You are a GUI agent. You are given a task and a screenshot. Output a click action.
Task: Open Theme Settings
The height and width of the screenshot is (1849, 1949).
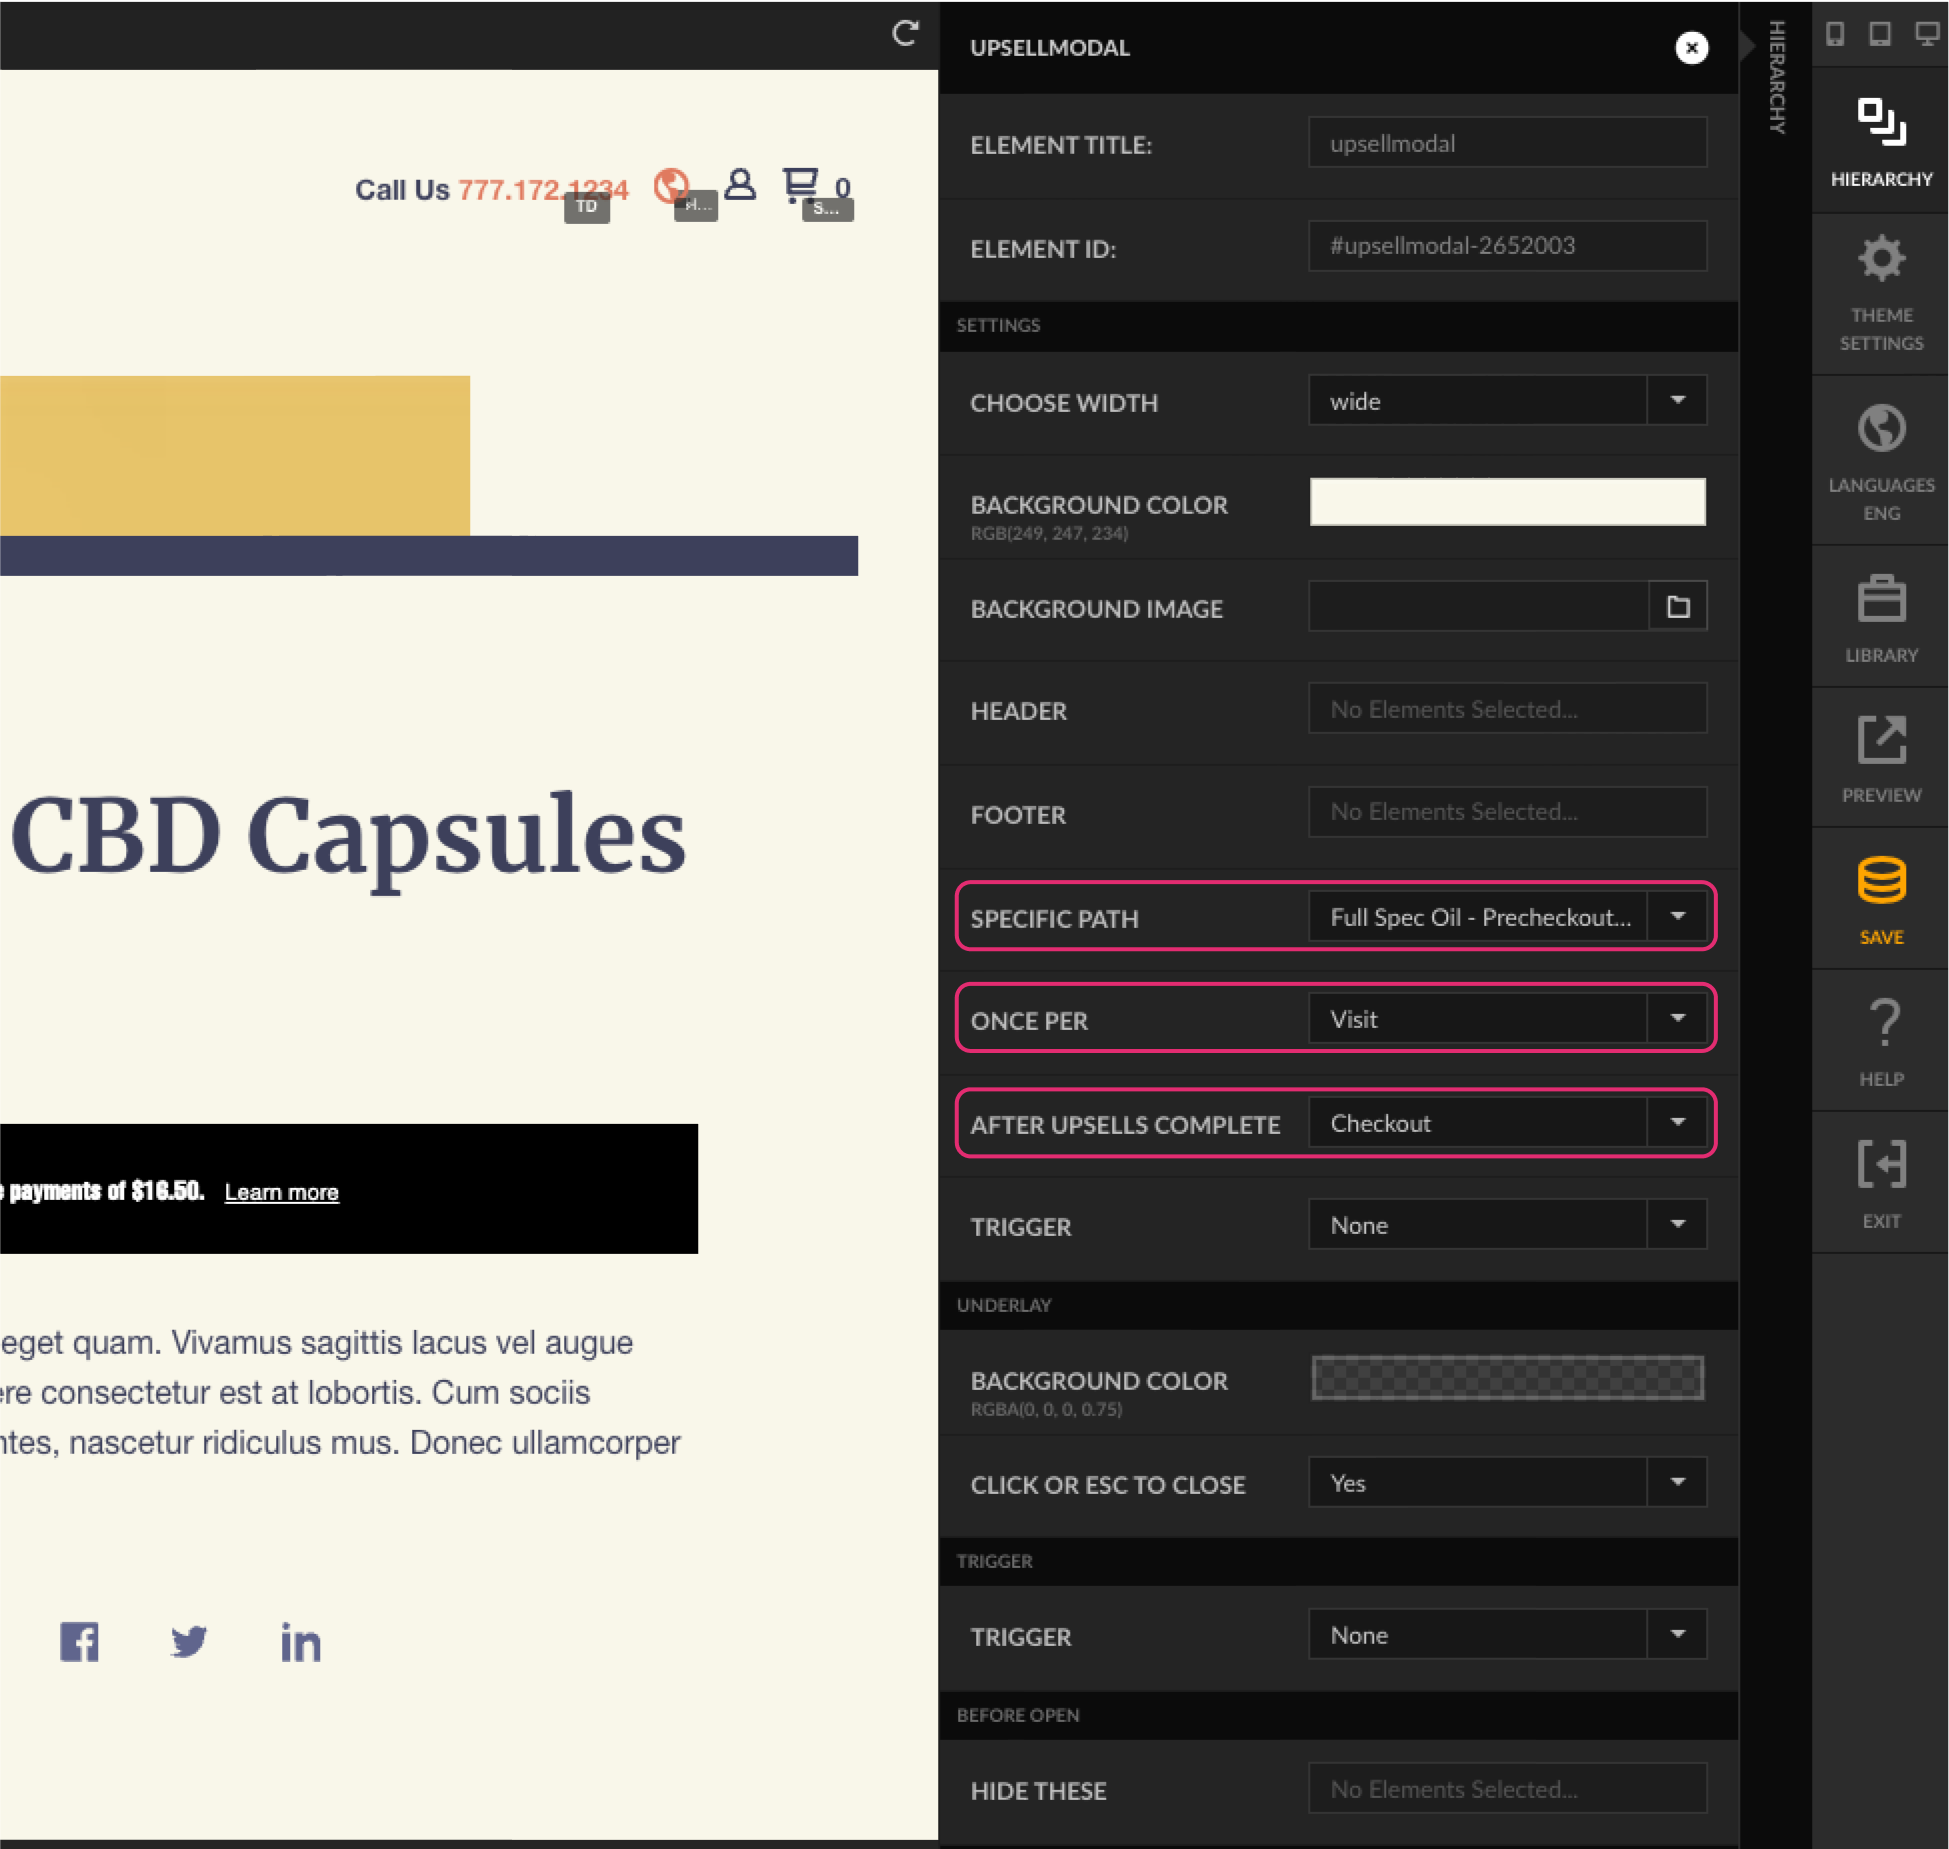1881,294
